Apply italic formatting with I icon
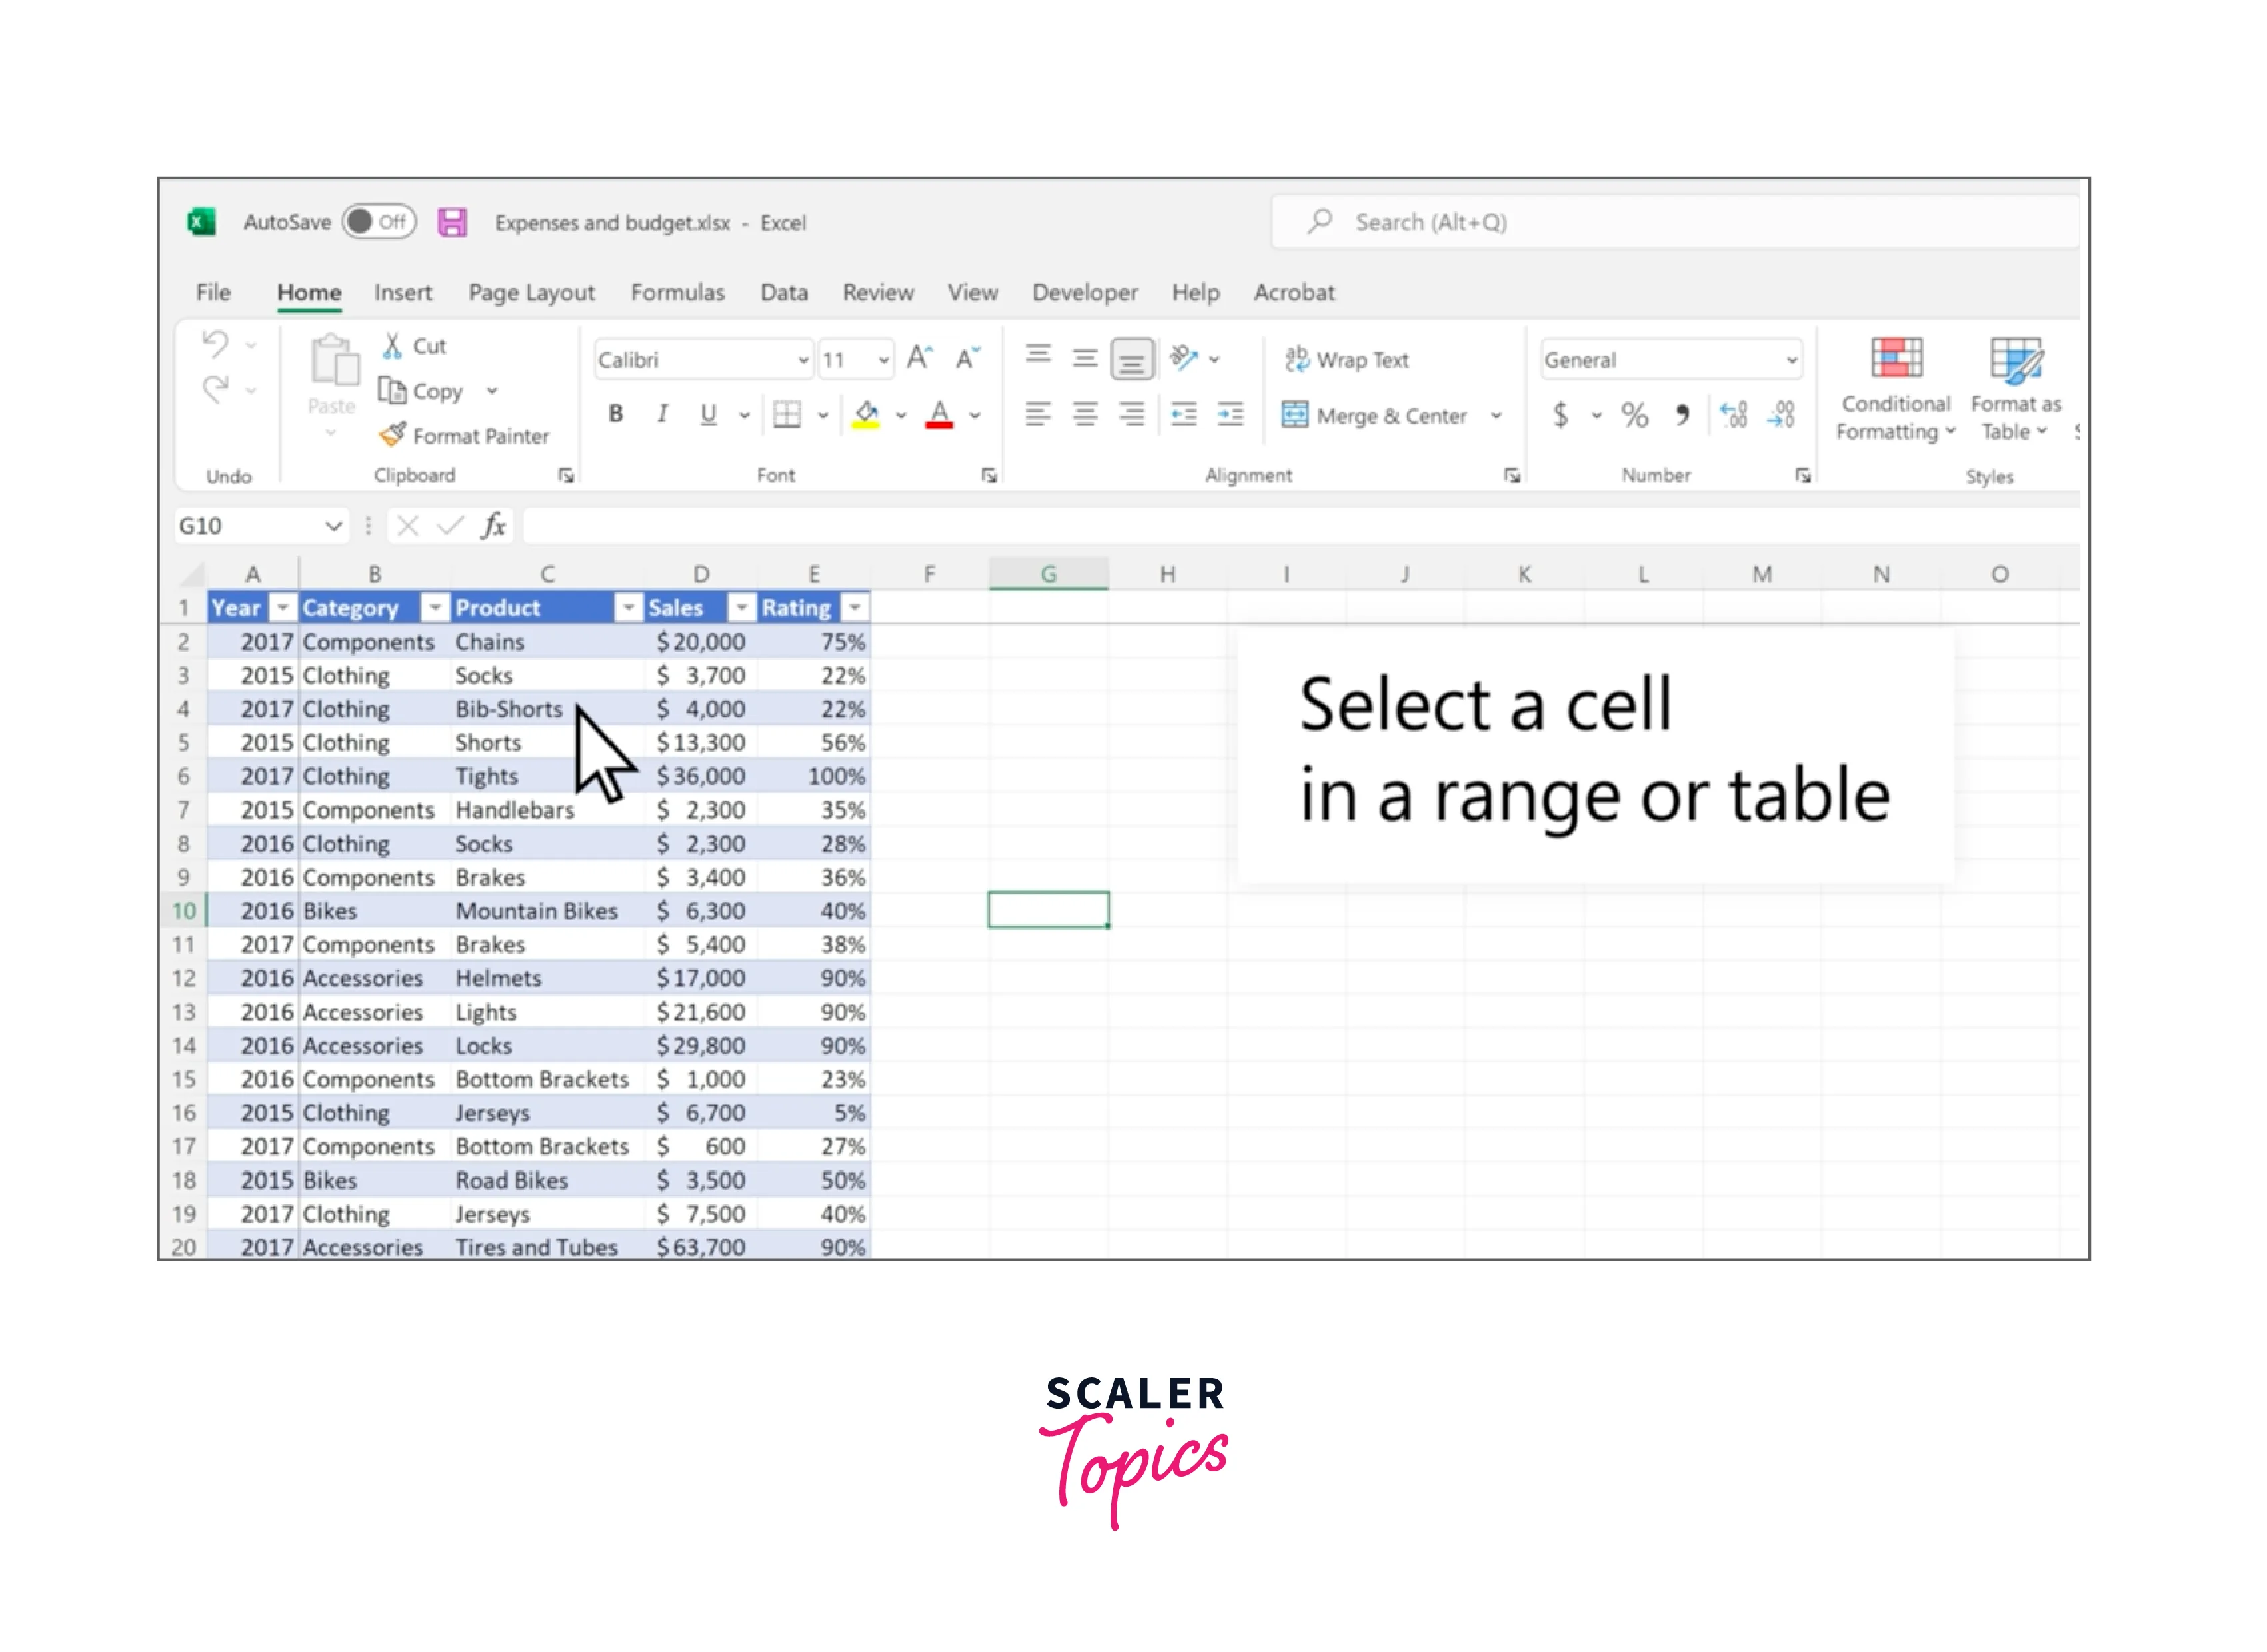This screenshot has width=2267, height=1652. [662, 414]
